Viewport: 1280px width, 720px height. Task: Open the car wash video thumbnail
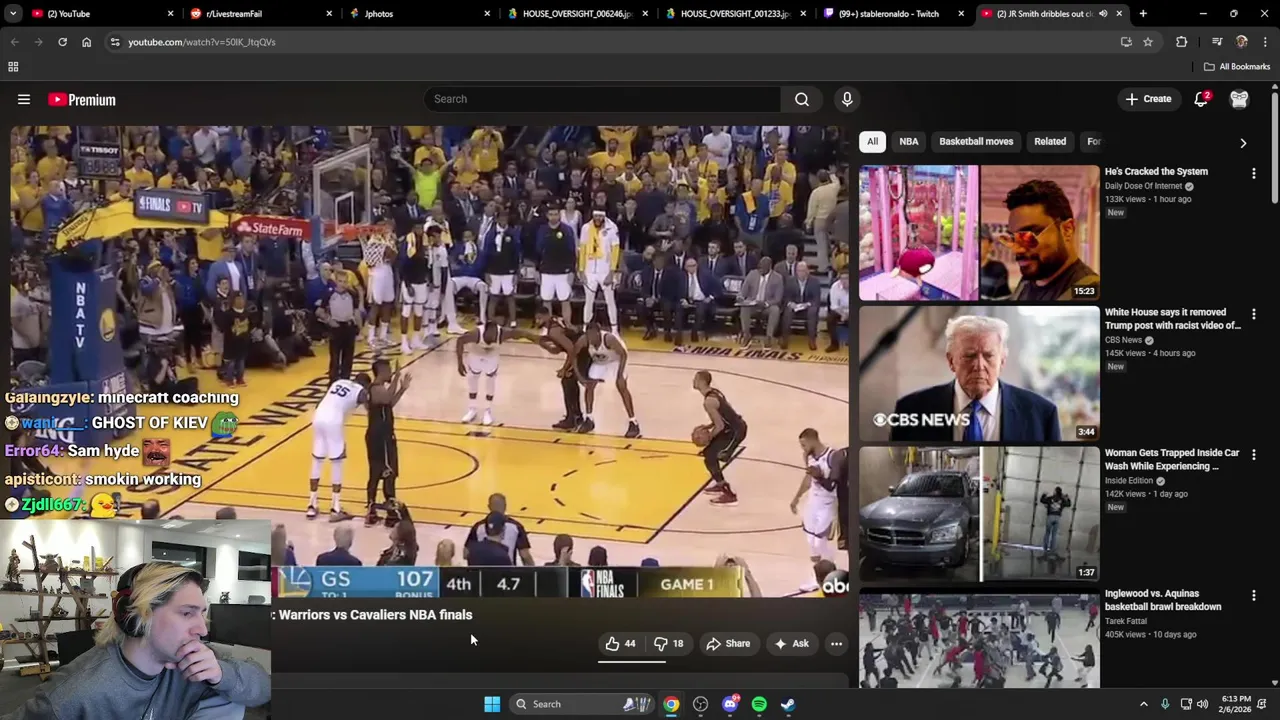979,514
